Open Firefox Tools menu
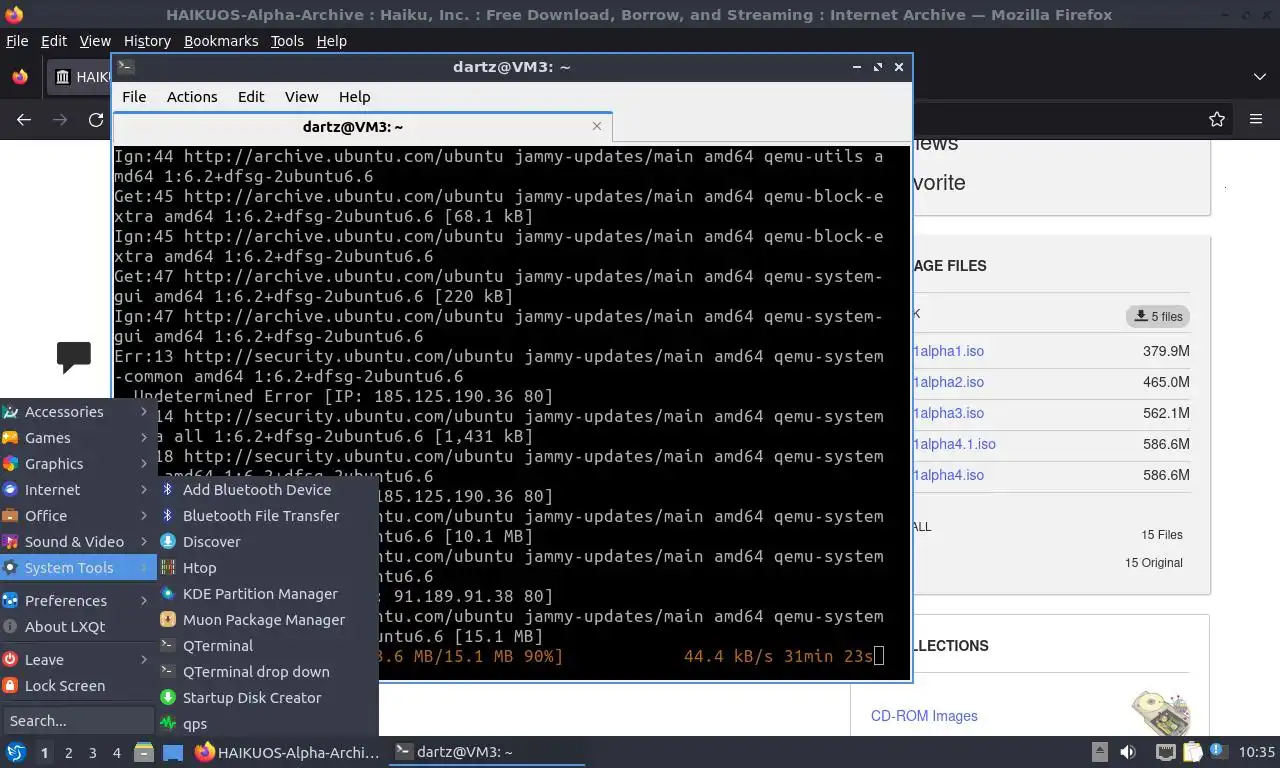This screenshot has width=1280, height=768. (287, 41)
